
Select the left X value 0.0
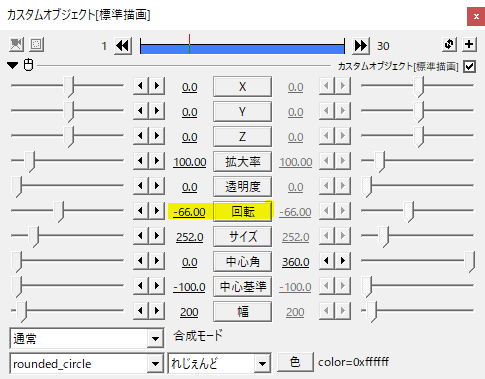[189, 87]
